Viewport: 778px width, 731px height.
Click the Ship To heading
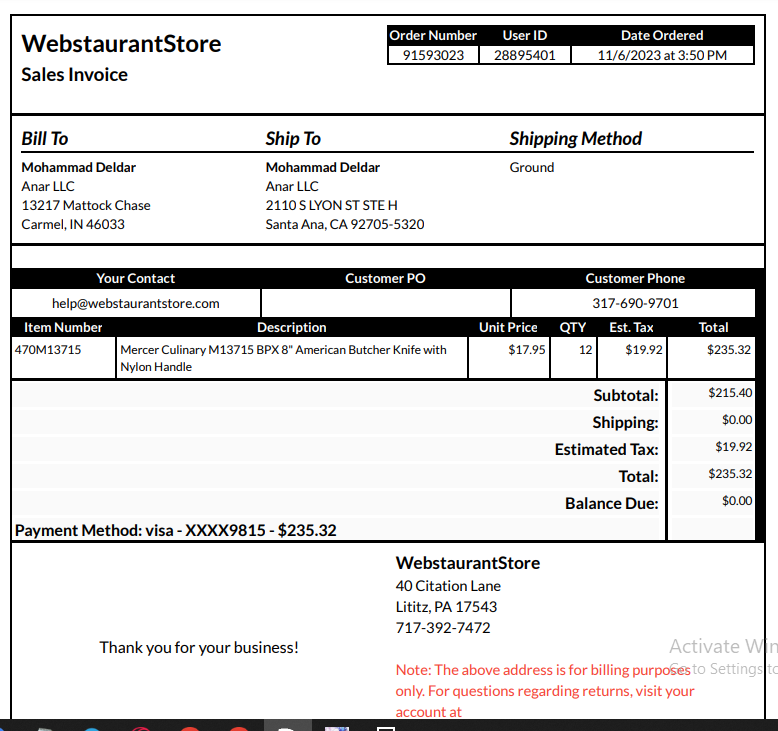click(293, 138)
